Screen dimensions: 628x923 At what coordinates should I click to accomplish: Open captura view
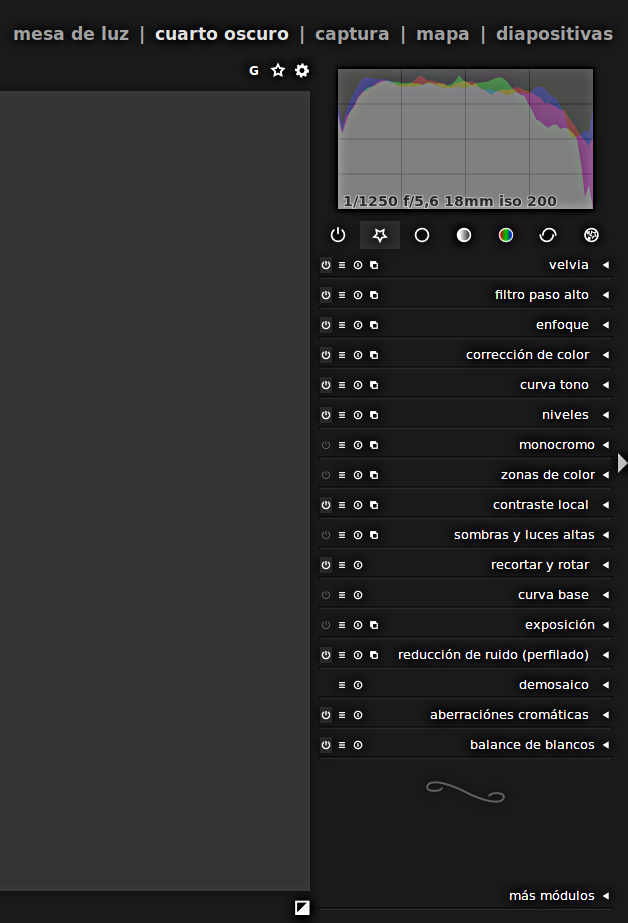352,34
